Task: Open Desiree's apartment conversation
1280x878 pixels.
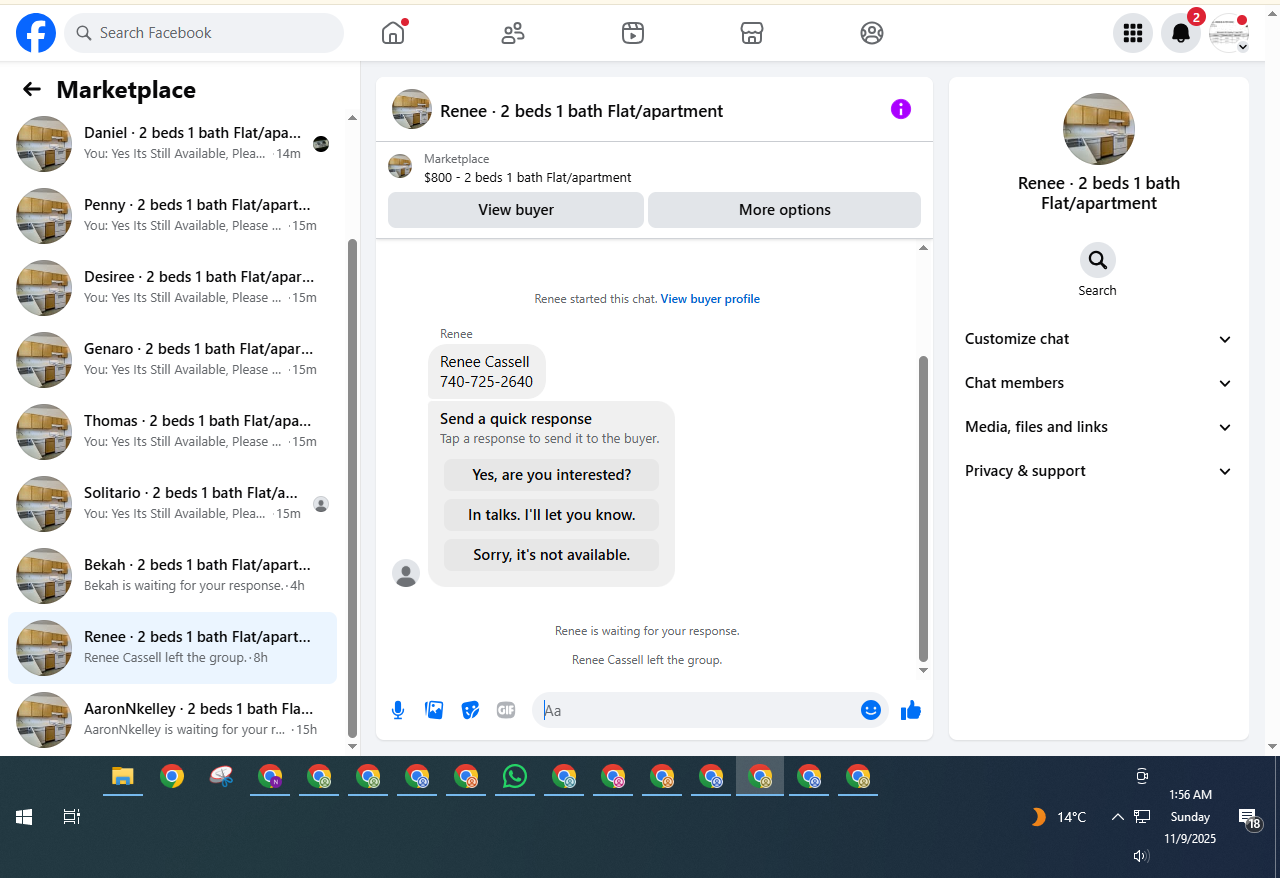Action: [172, 288]
